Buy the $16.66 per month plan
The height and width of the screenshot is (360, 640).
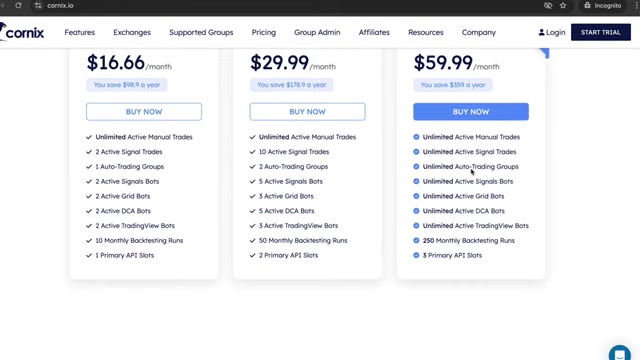click(x=144, y=111)
